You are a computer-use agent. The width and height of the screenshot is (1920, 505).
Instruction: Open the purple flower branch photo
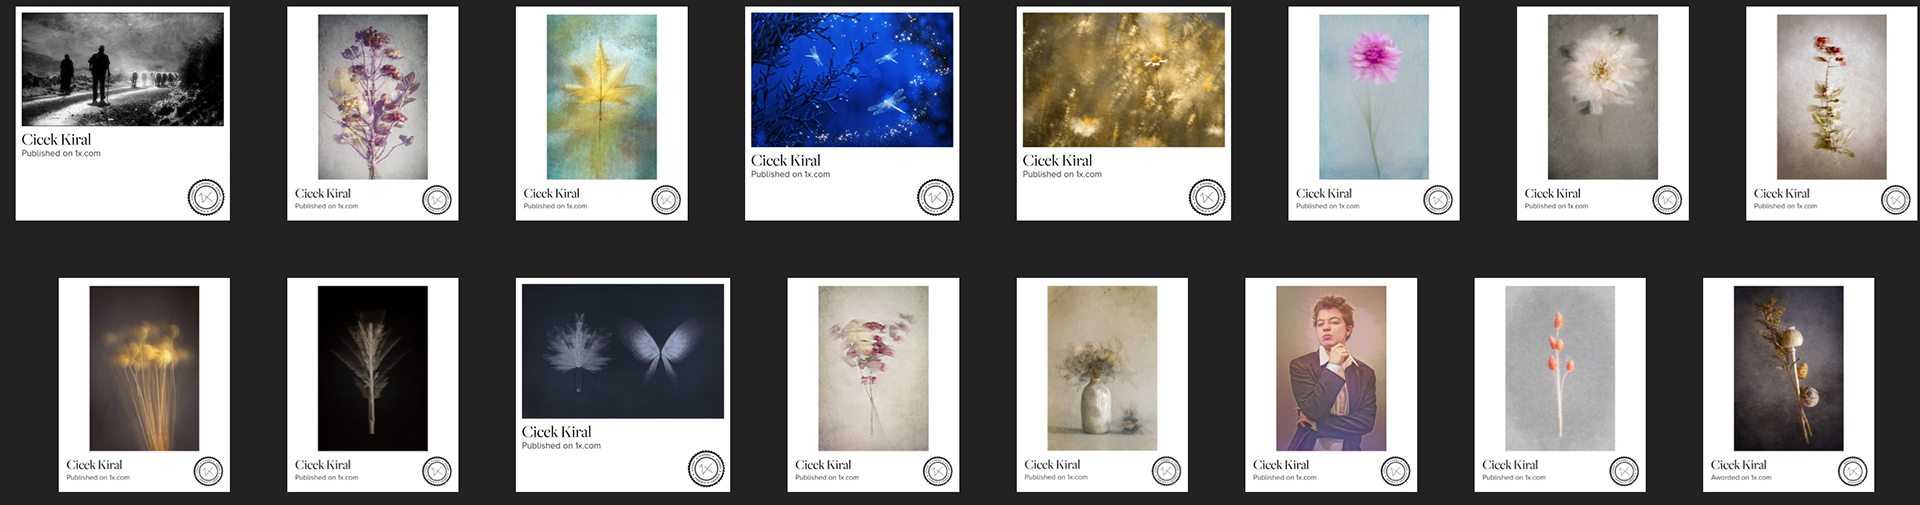373,97
